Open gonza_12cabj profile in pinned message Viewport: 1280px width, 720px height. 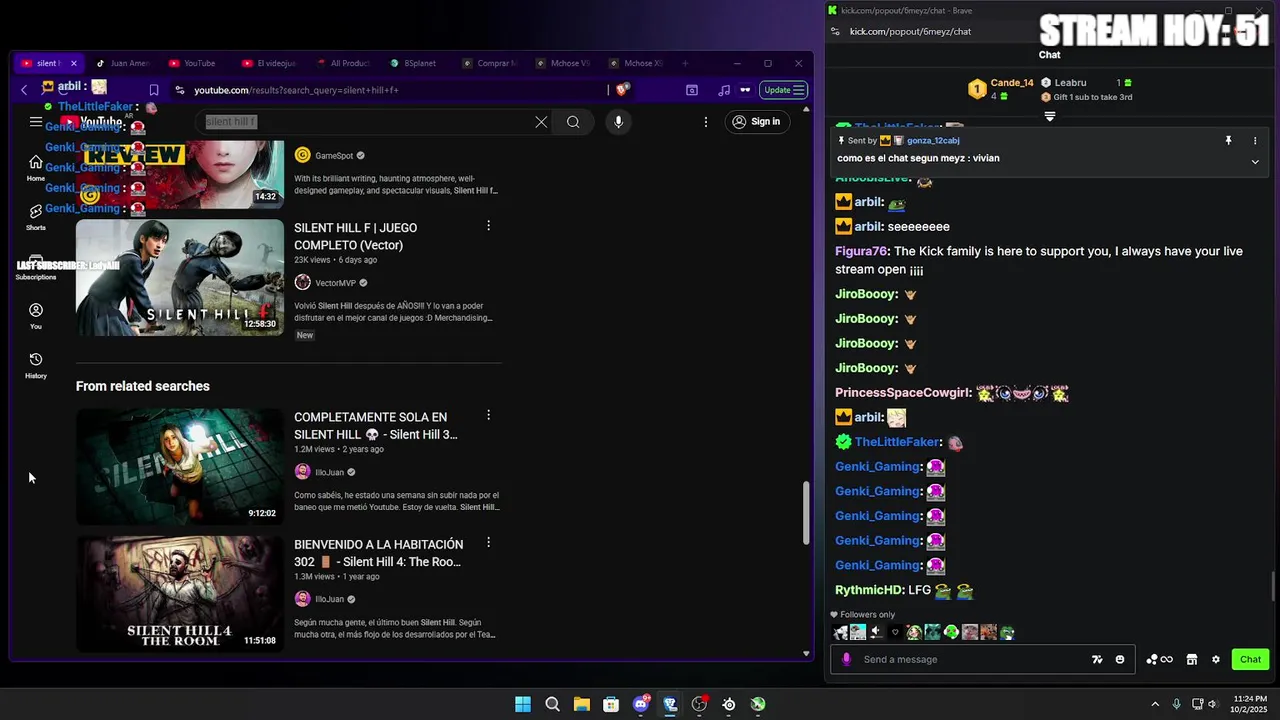coord(932,141)
